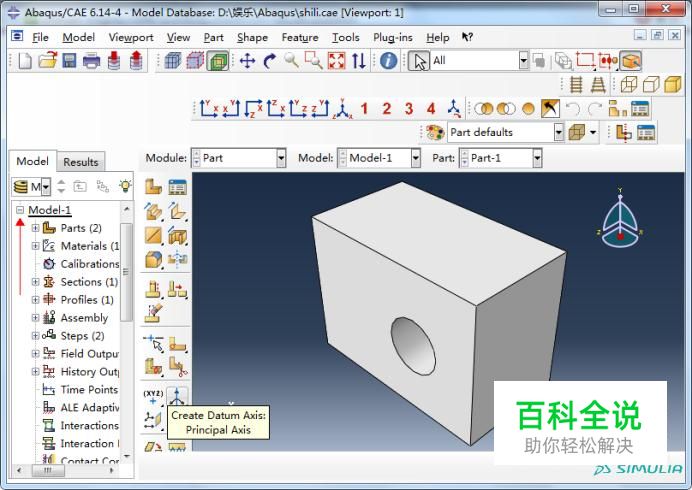Open the Feature menu
Image resolution: width=692 pixels, height=490 pixels.
click(x=300, y=38)
